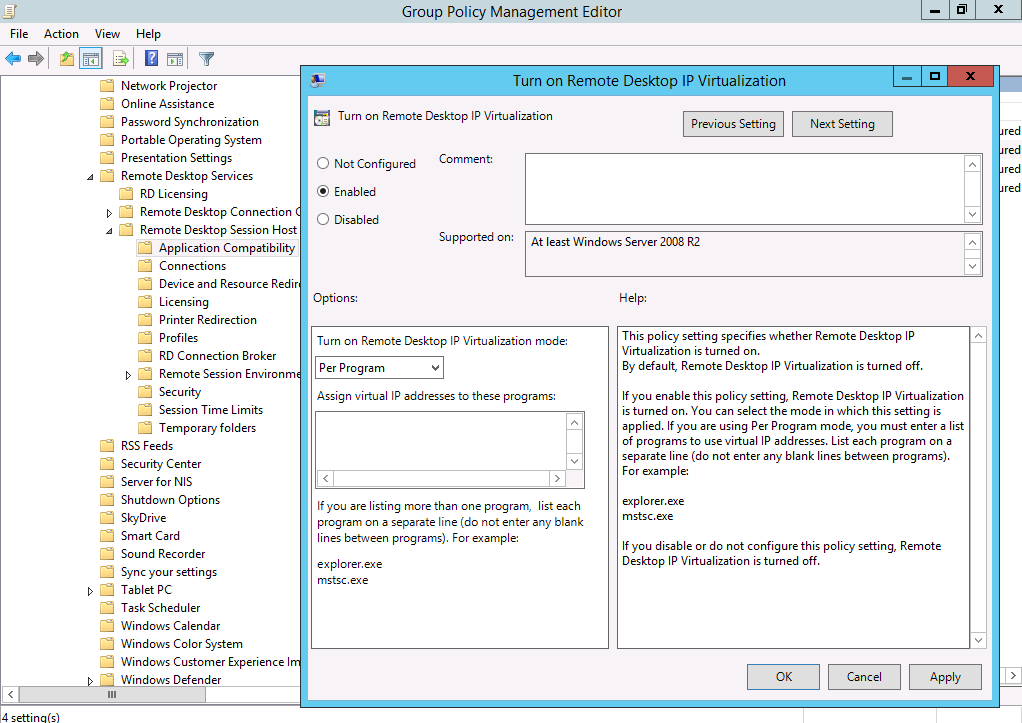
Task: Click the Filter funnel icon in the toolbar
Action: coord(206,59)
